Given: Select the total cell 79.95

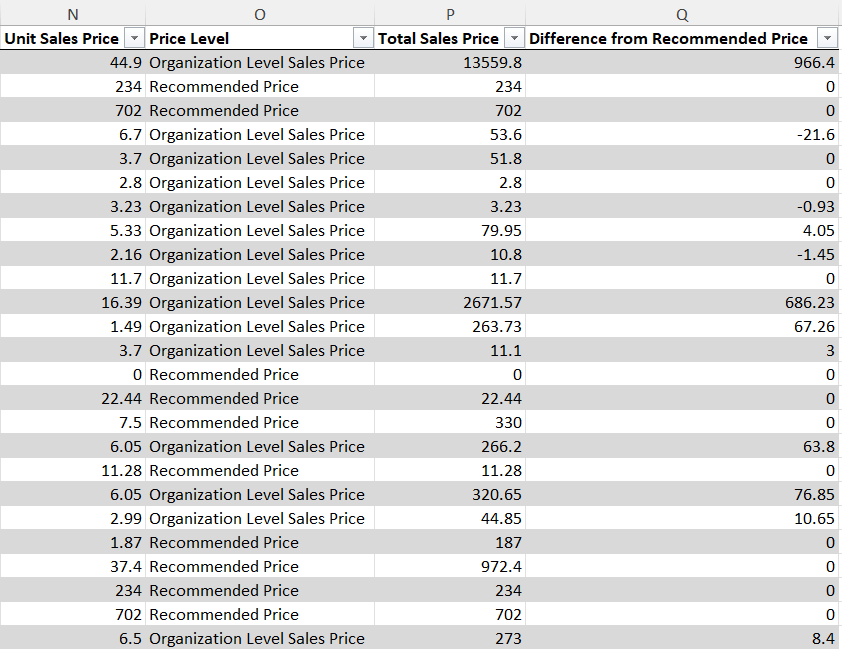Looking at the screenshot, I should (x=450, y=231).
